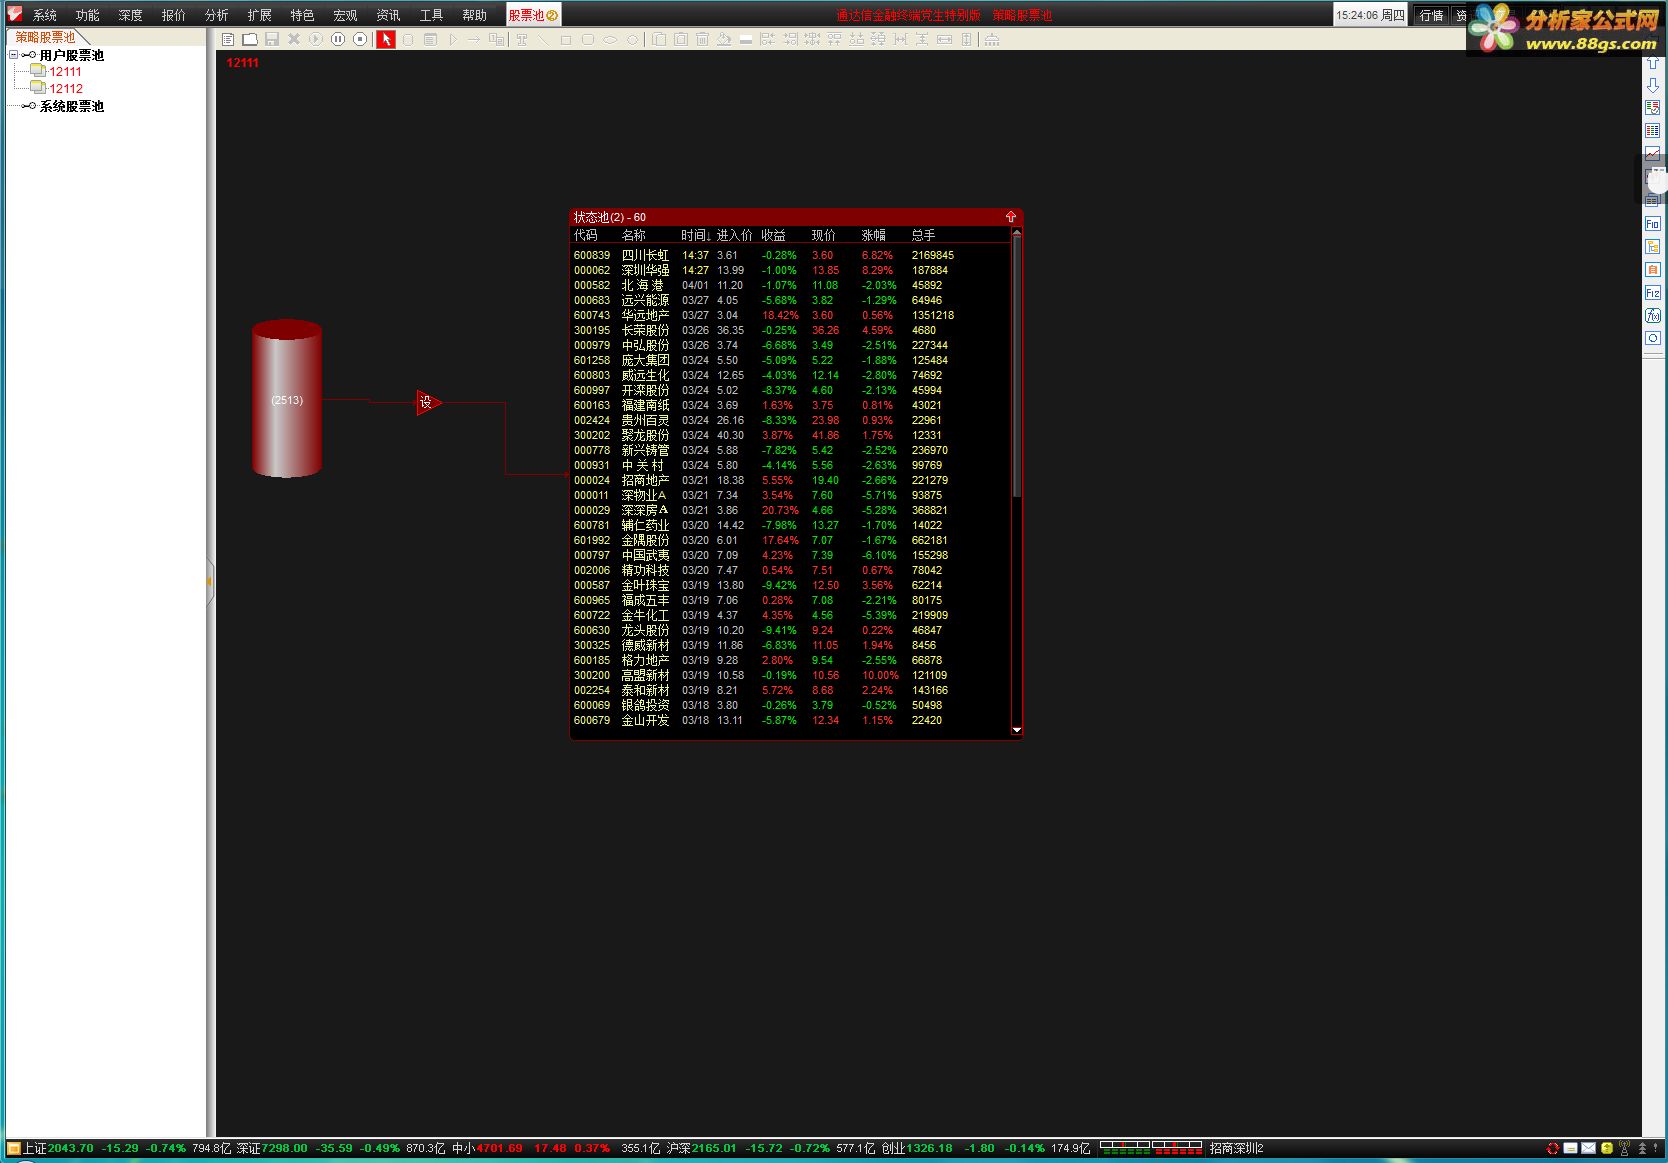Click the open folder toolbar icon
Image resolution: width=1668 pixels, height=1163 pixels.
pos(250,39)
